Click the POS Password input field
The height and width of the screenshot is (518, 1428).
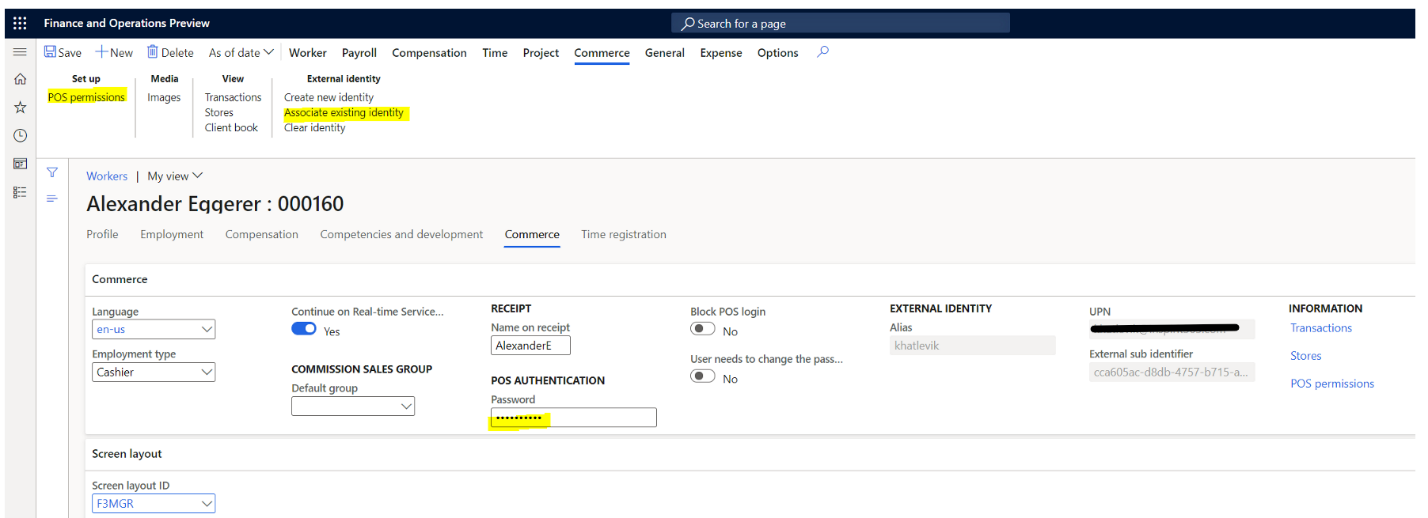[x=573, y=418]
